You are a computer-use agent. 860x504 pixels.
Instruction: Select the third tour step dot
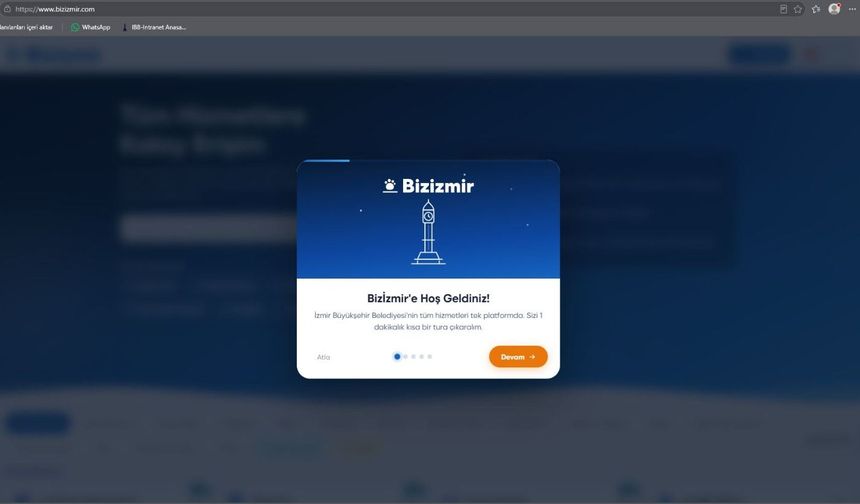[414, 356]
